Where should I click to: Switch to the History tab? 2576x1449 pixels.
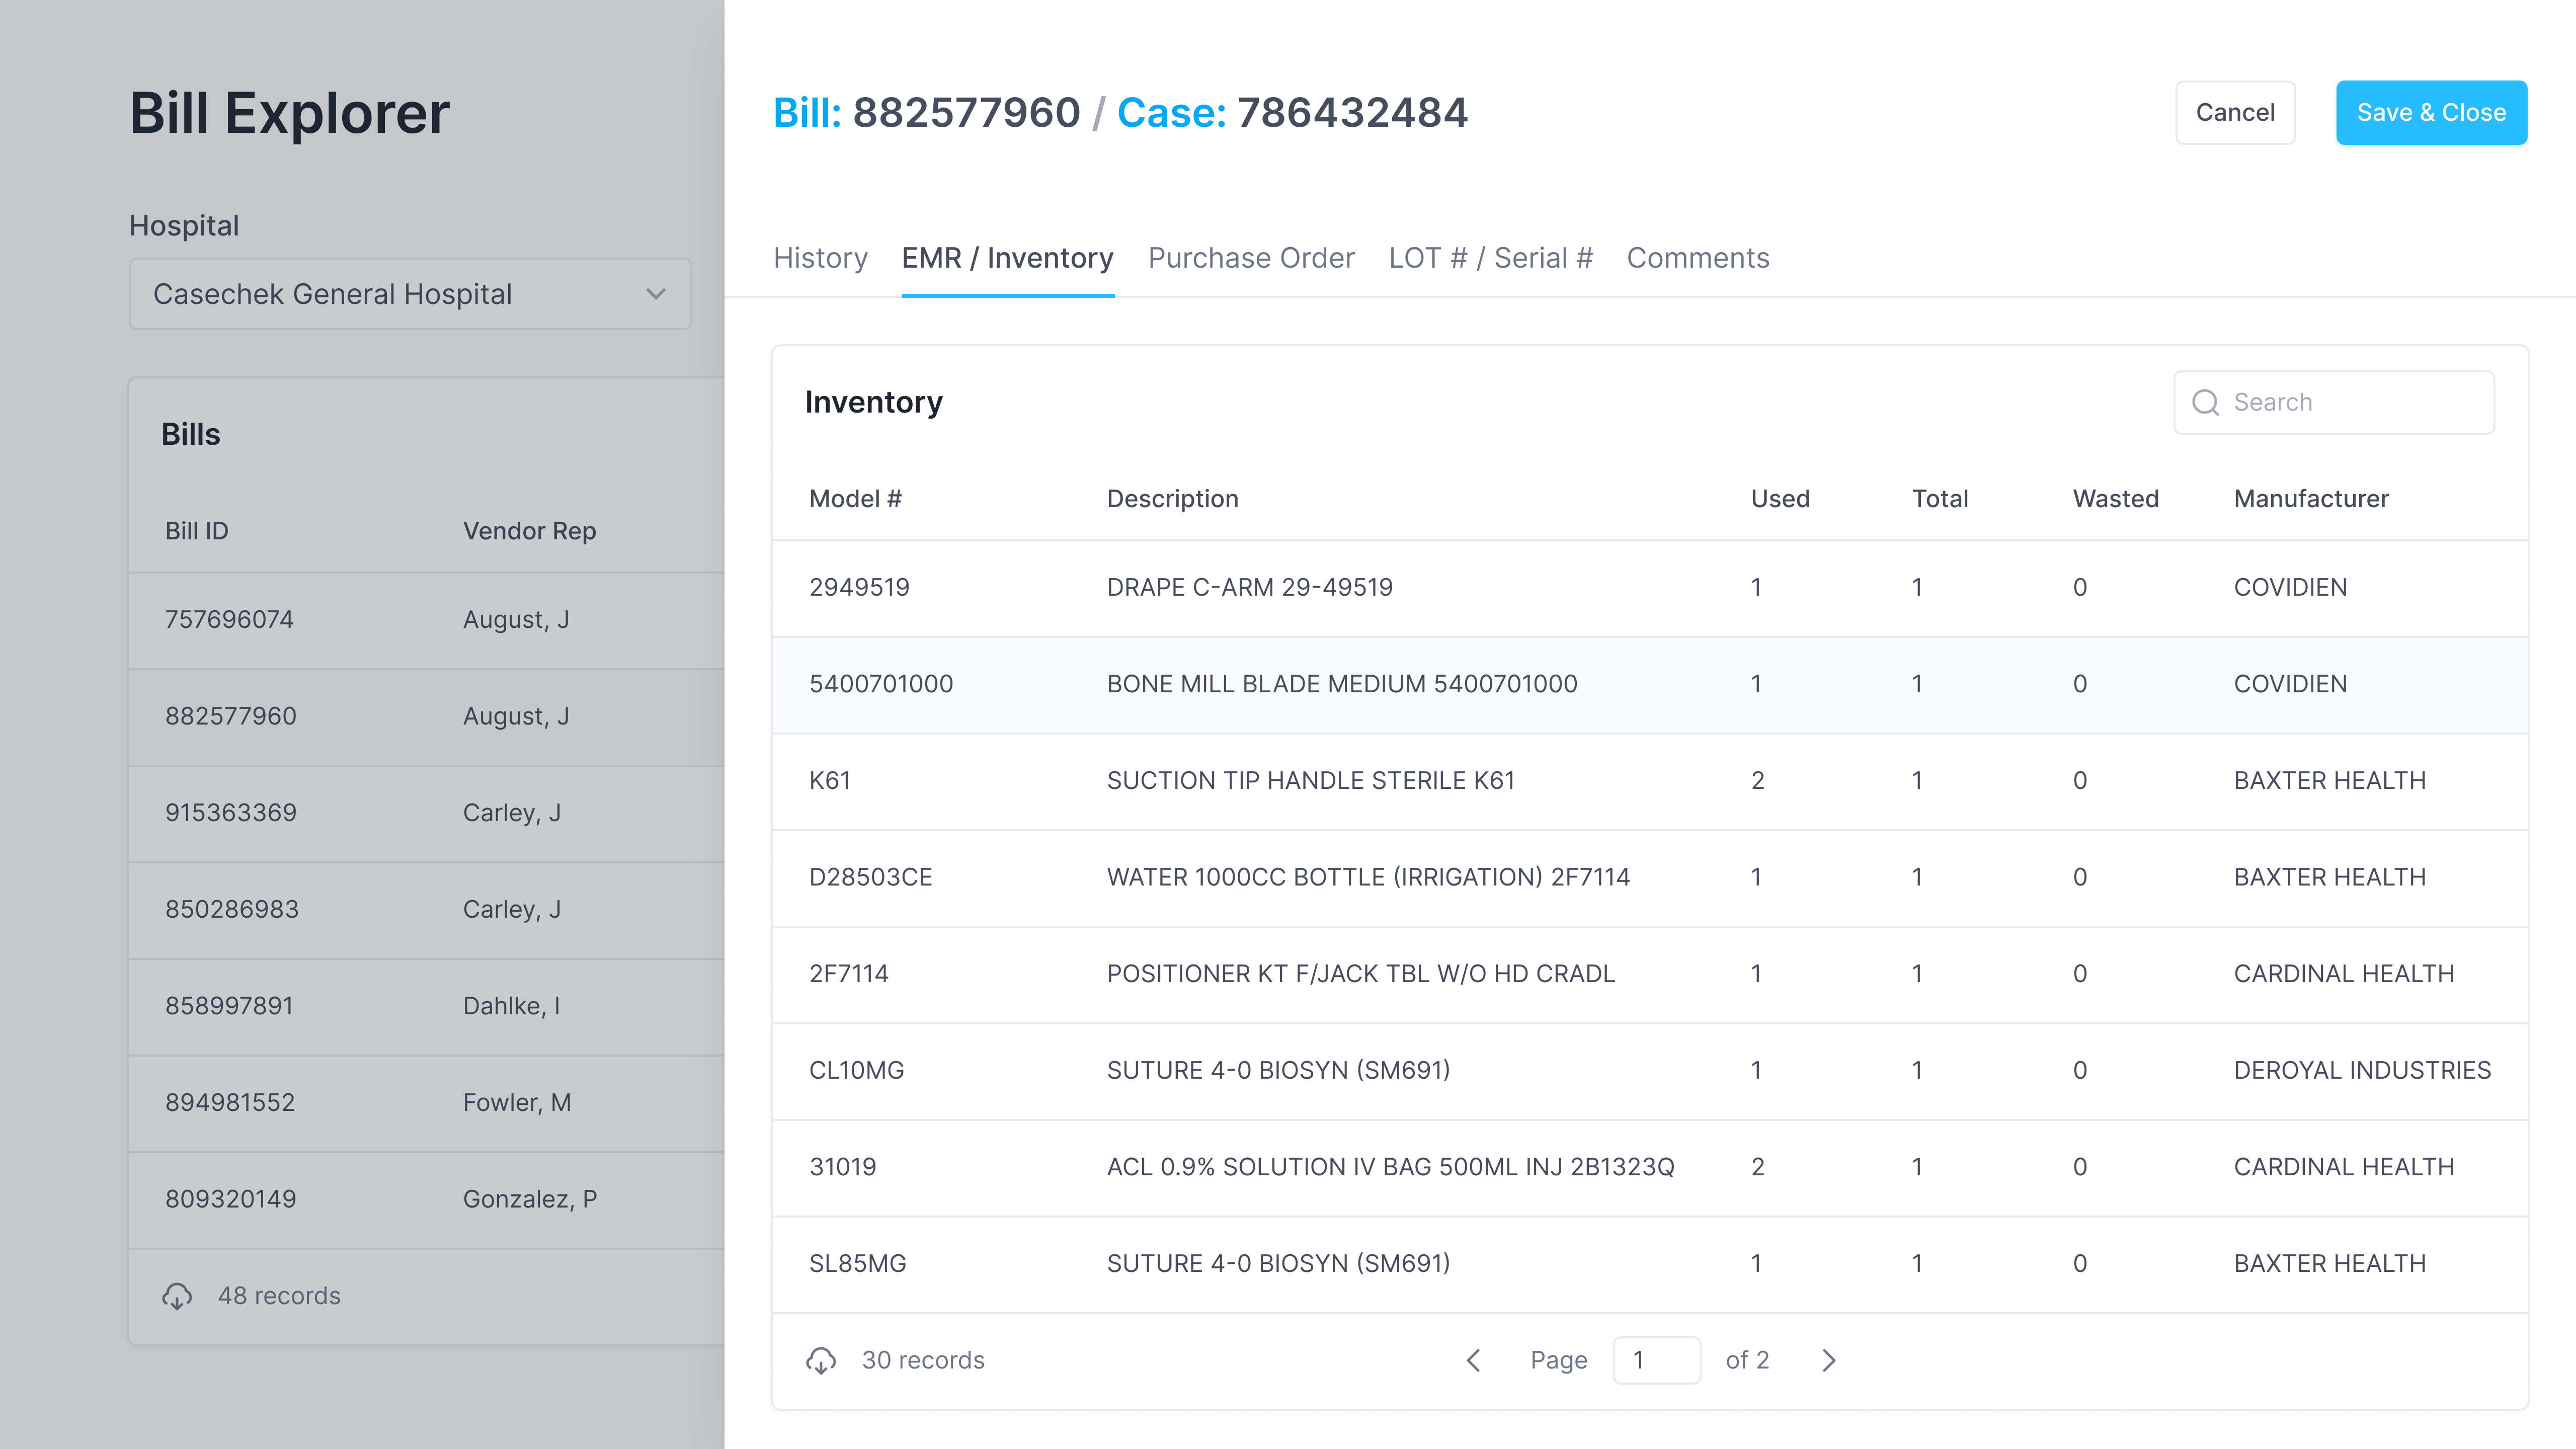click(820, 258)
